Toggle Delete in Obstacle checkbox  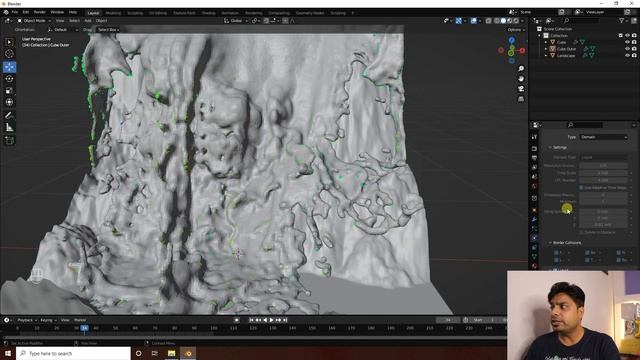581,232
